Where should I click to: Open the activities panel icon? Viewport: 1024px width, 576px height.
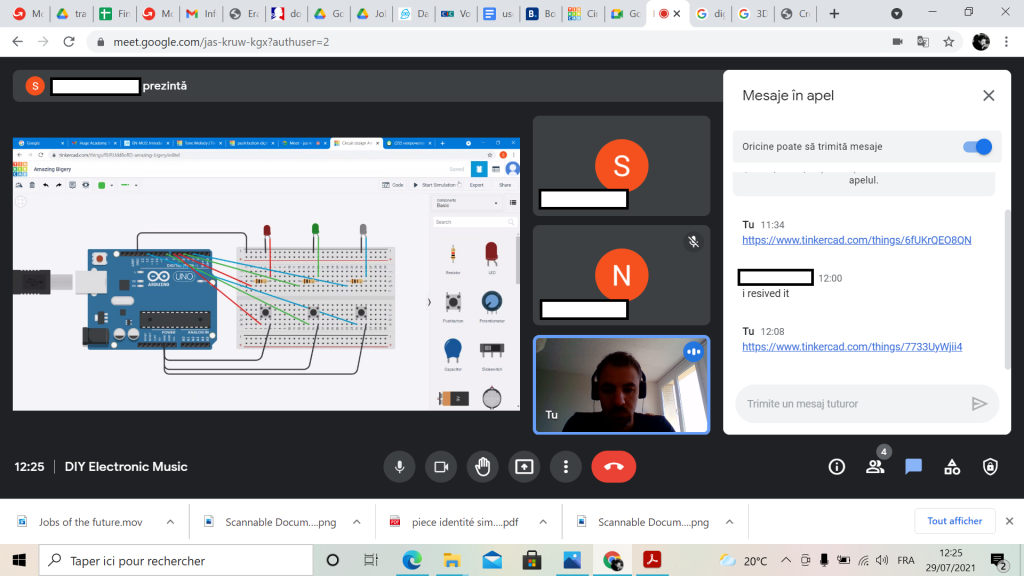[952, 467]
